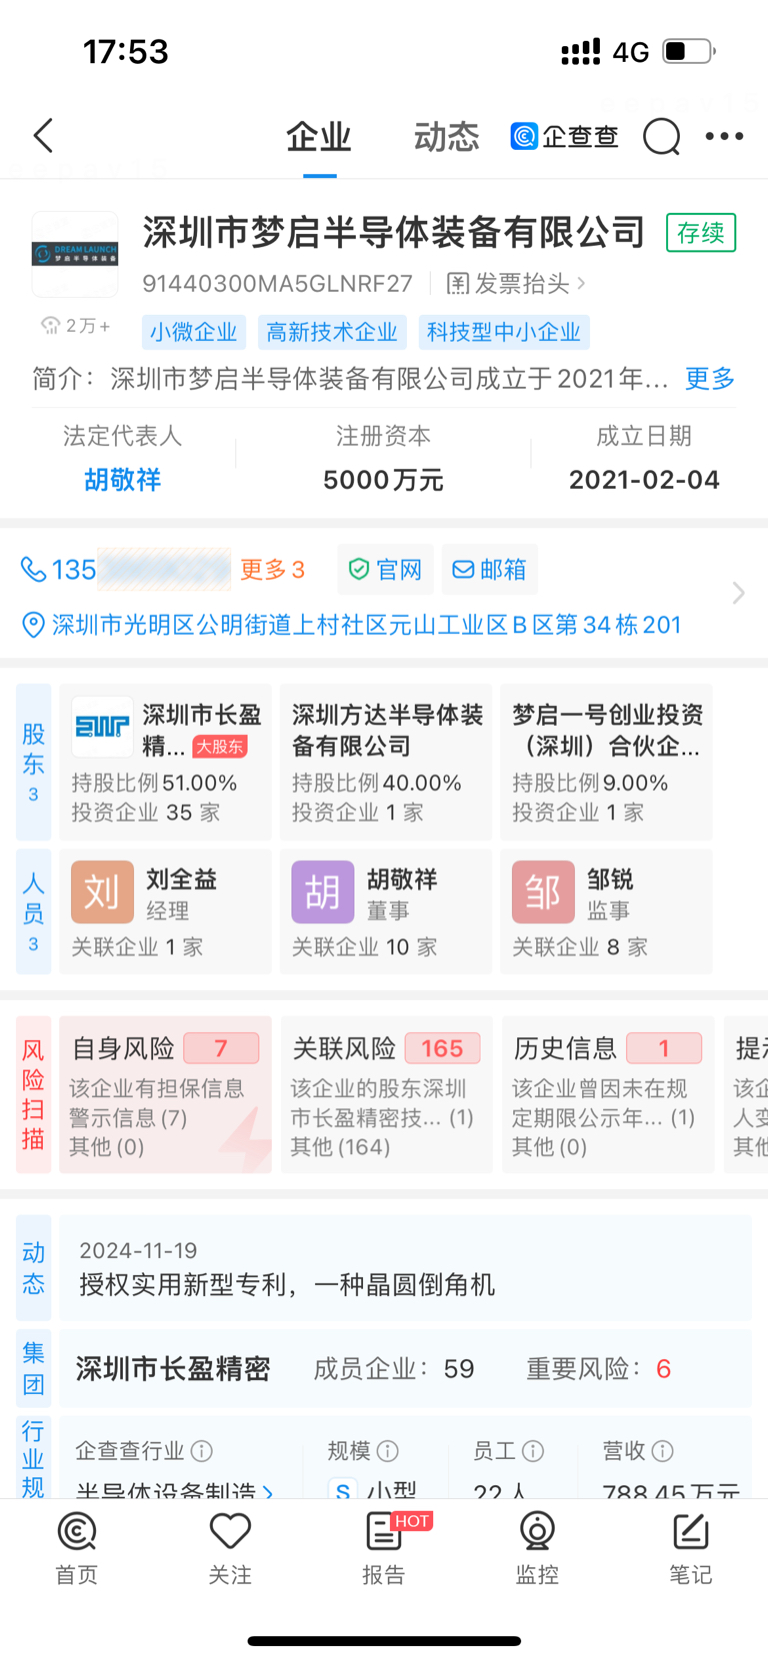Tap 胡敬祥 purple avatar tile

click(x=322, y=892)
